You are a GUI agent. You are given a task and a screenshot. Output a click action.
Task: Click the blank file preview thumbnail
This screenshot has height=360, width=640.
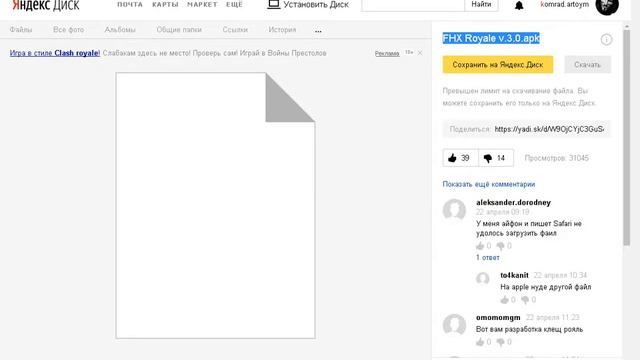(x=216, y=206)
